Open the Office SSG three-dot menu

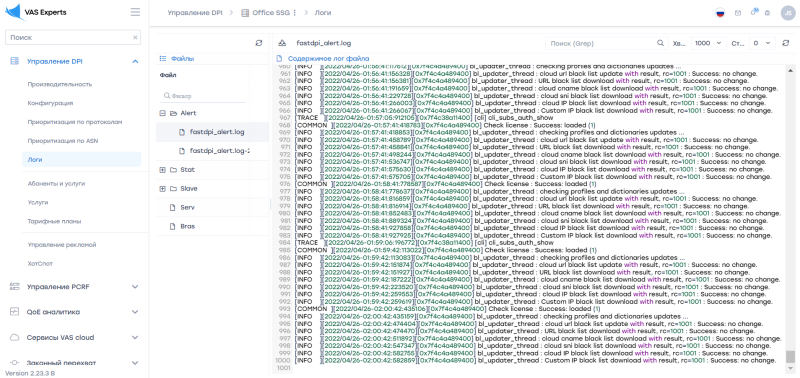294,13
